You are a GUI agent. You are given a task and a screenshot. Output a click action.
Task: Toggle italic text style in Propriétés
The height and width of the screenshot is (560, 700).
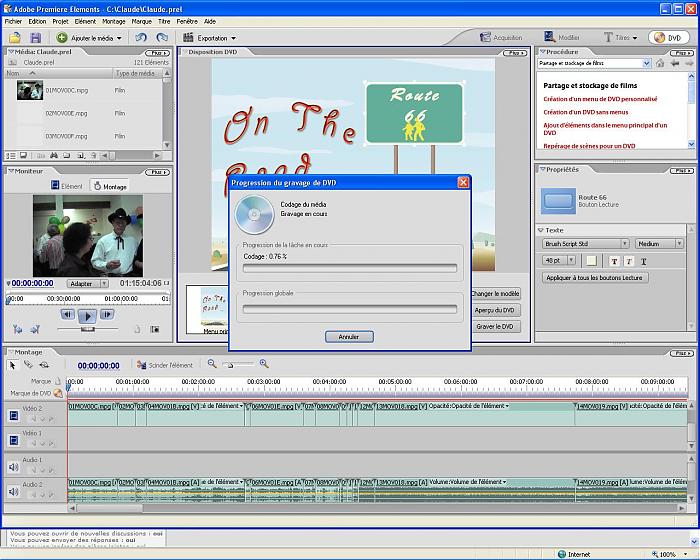point(629,261)
